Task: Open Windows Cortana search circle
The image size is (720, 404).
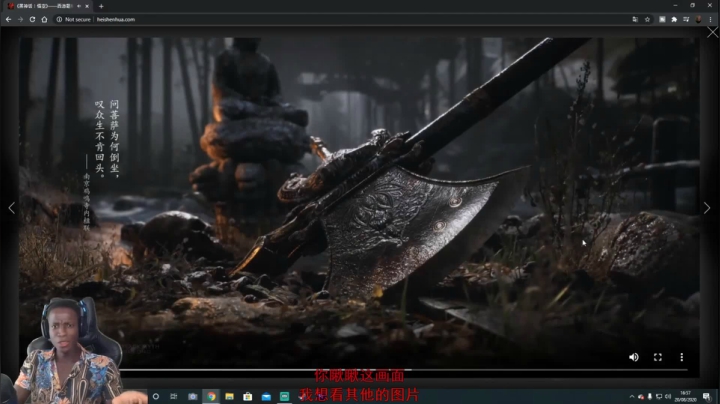Action: click(x=156, y=396)
